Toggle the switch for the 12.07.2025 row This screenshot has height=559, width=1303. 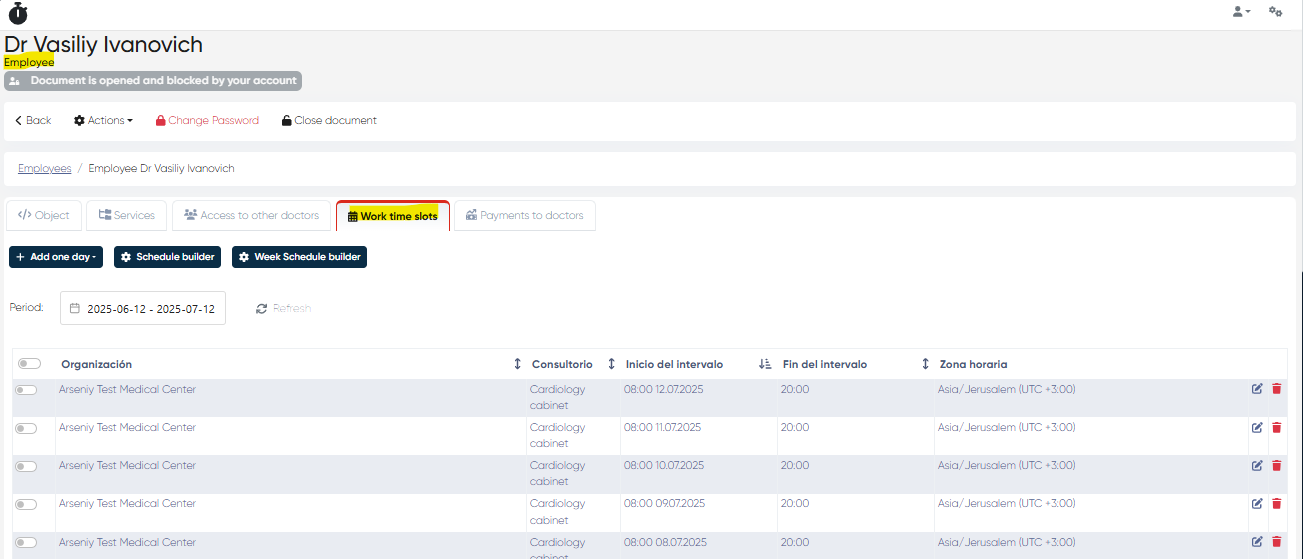26,390
